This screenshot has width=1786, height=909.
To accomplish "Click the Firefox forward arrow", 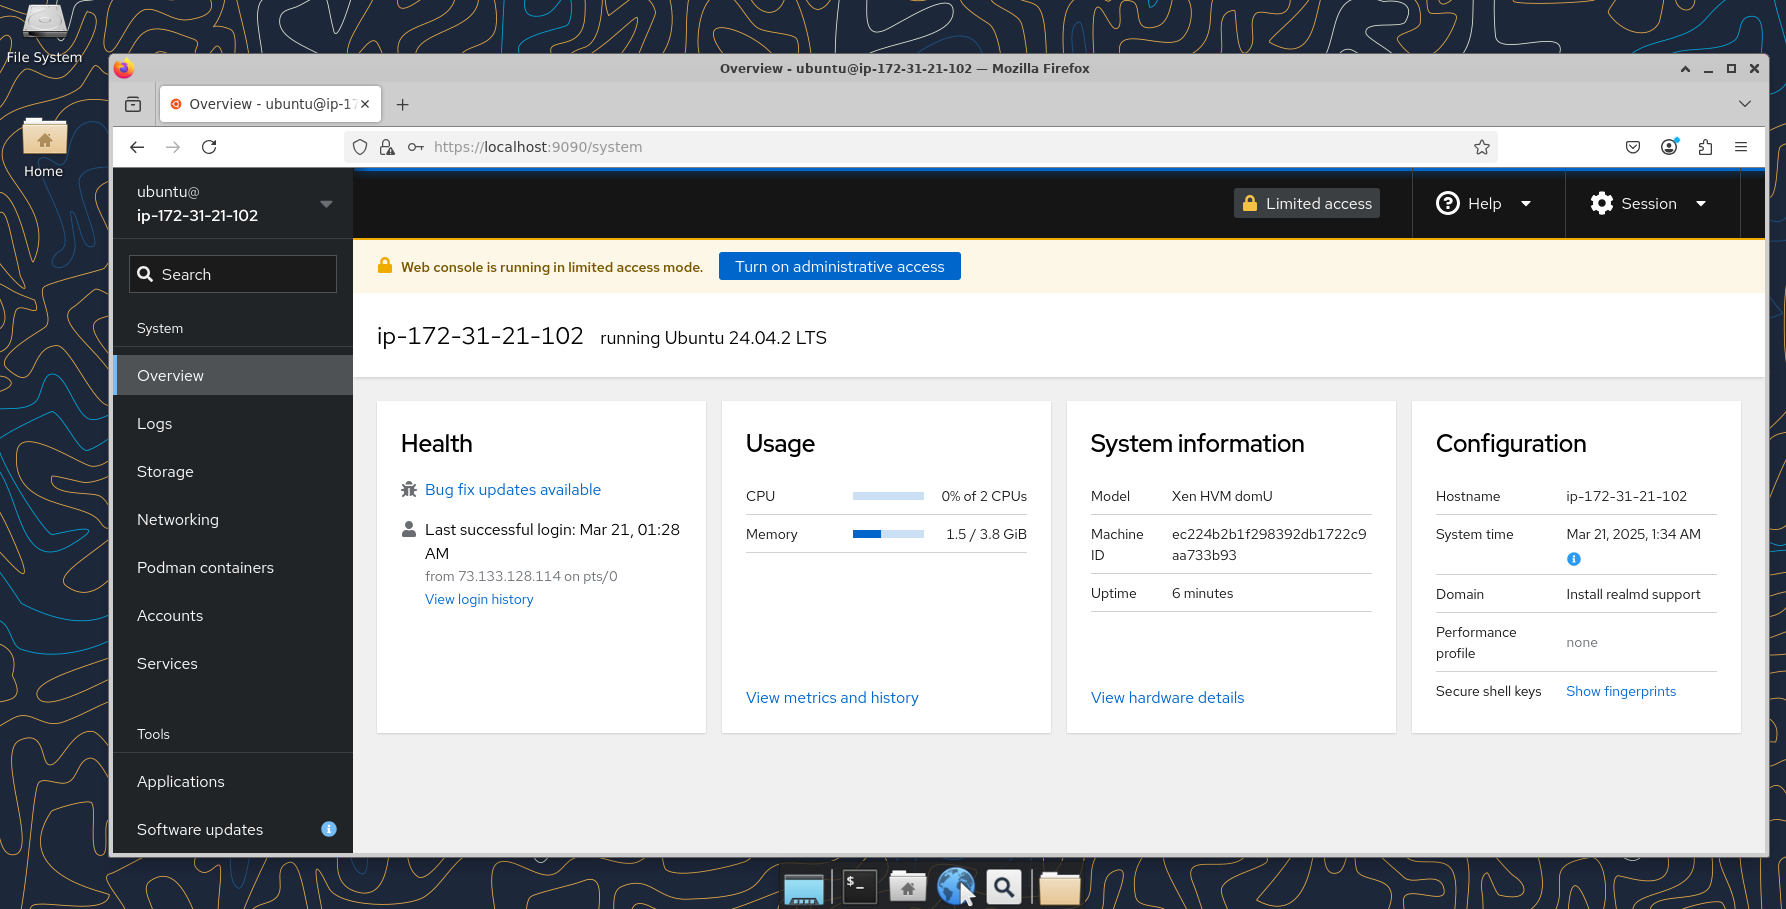I will pos(173,147).
